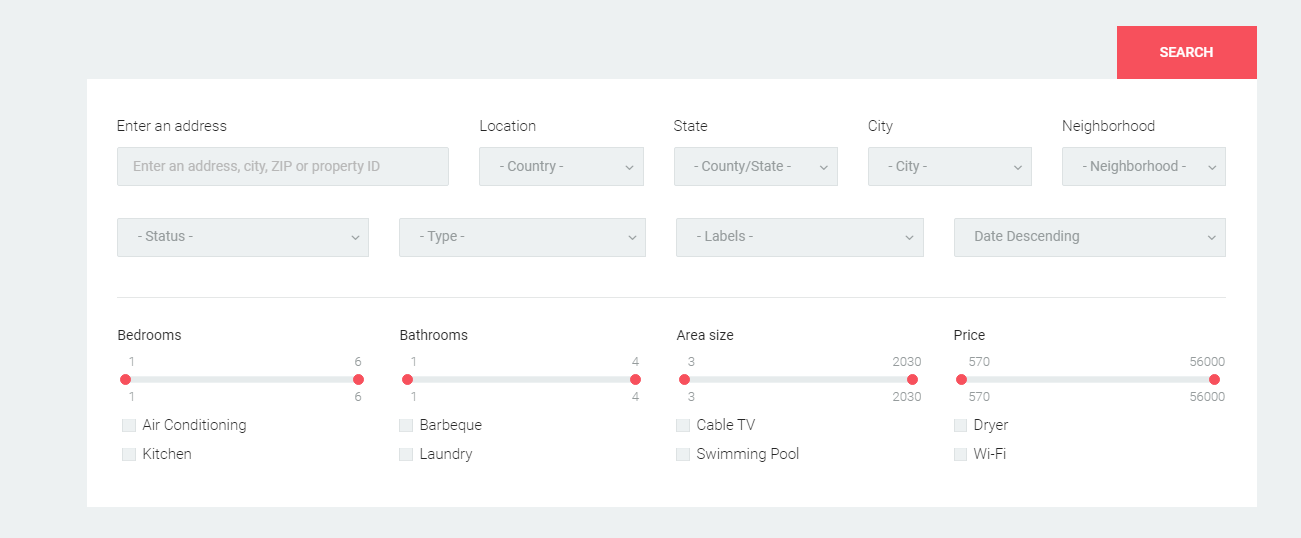Screen dimensions: 1301x538
Task: Click the Price slider maximum handle
Action: (1214, 379)
